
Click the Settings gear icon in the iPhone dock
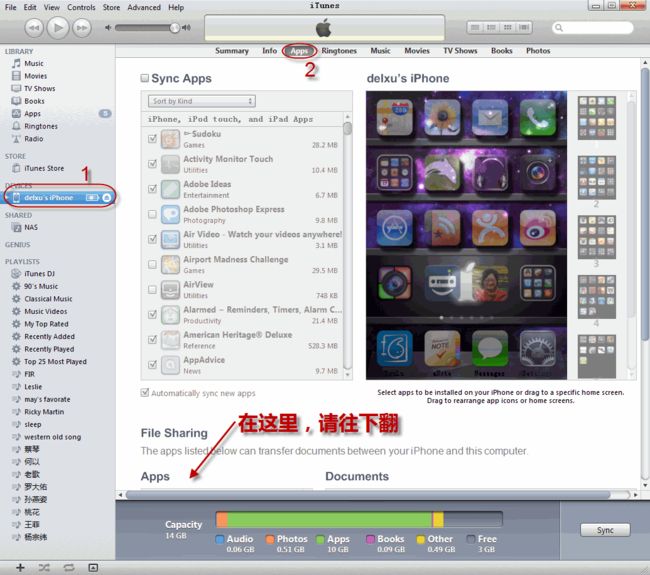click(x=538, y=349)
